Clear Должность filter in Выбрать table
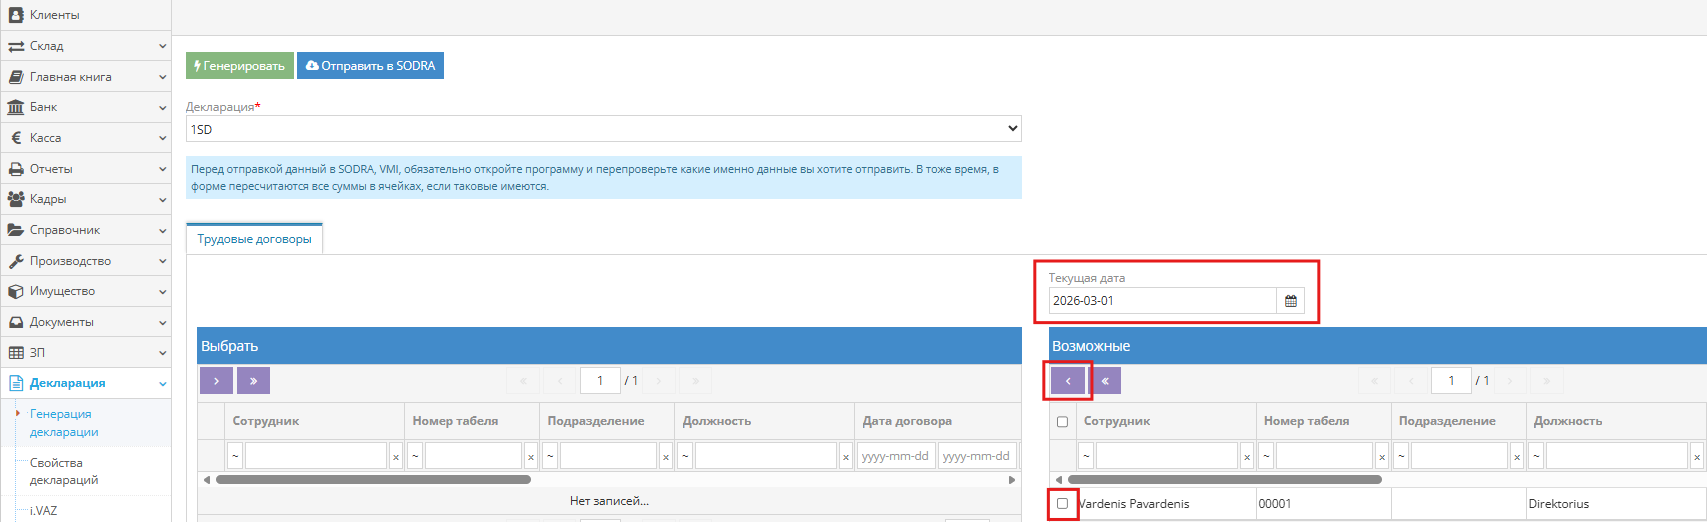 coord(846,457)
